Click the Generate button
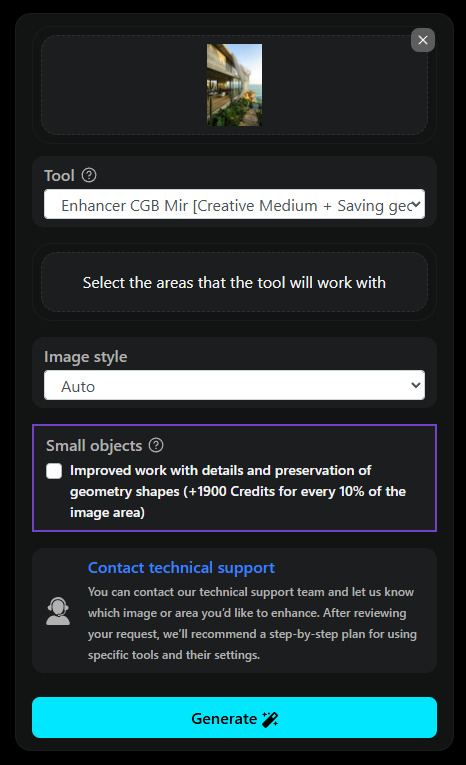Image resolution: width=466 pixels, height=765 pixels. [x=234, y=717]
